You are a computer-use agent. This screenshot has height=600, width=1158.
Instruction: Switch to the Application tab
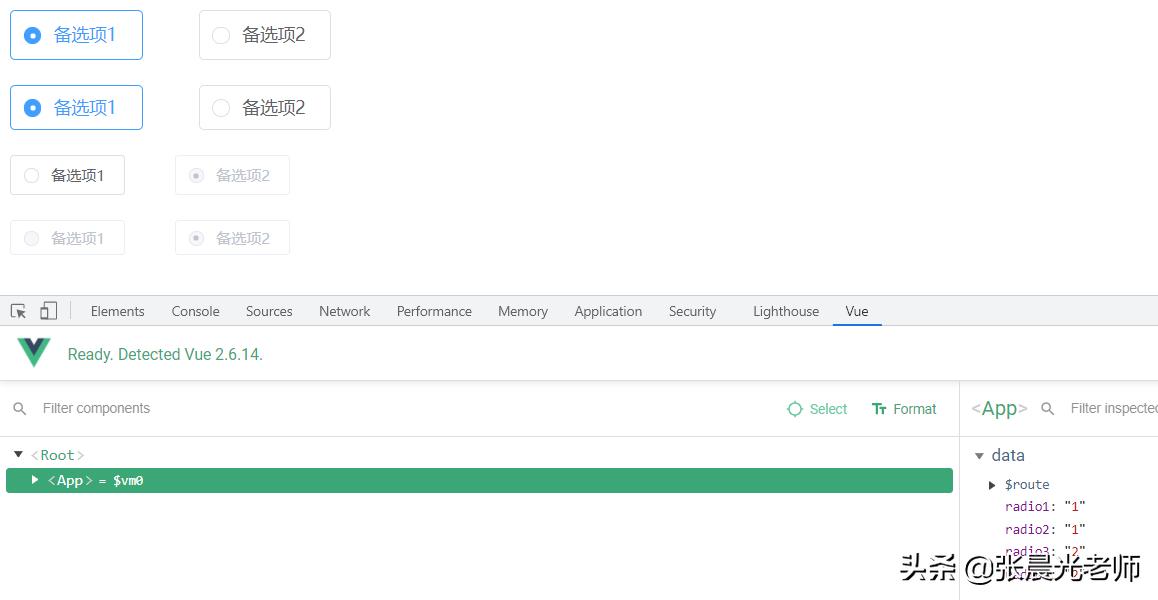[608, 311]
